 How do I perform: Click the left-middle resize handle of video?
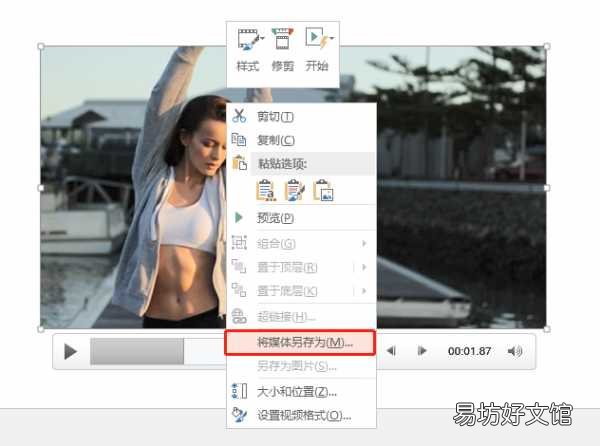pyautogui.click(x=41, y=187)
